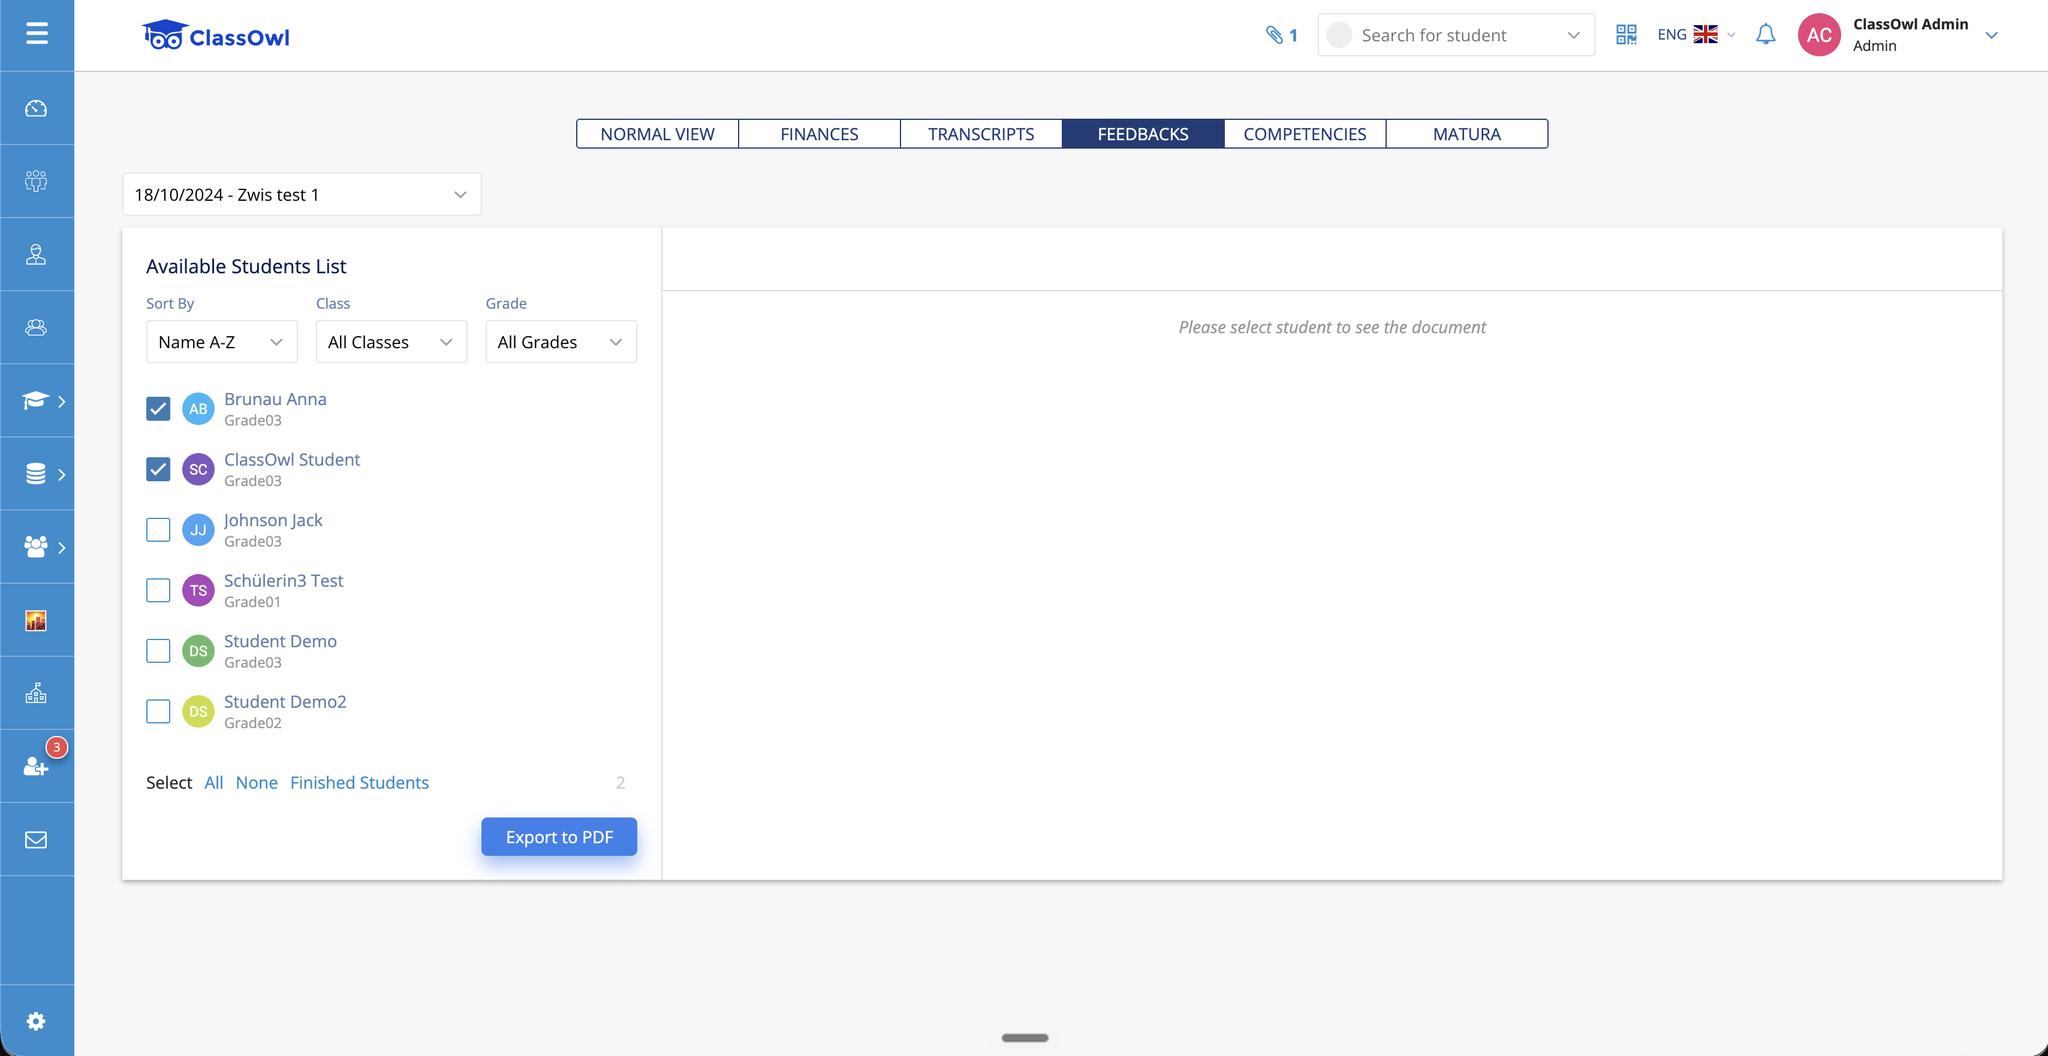Click Student Demo2's yellow DS avatar
Image resolution: width=2048 pixels, height=1056 pixels.
(198, 711)
